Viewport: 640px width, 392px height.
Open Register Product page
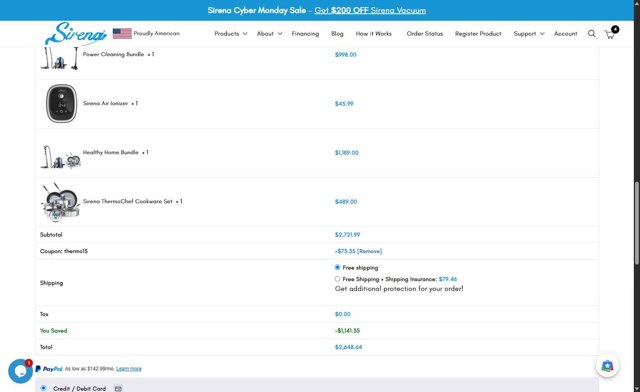coord(478,33)
